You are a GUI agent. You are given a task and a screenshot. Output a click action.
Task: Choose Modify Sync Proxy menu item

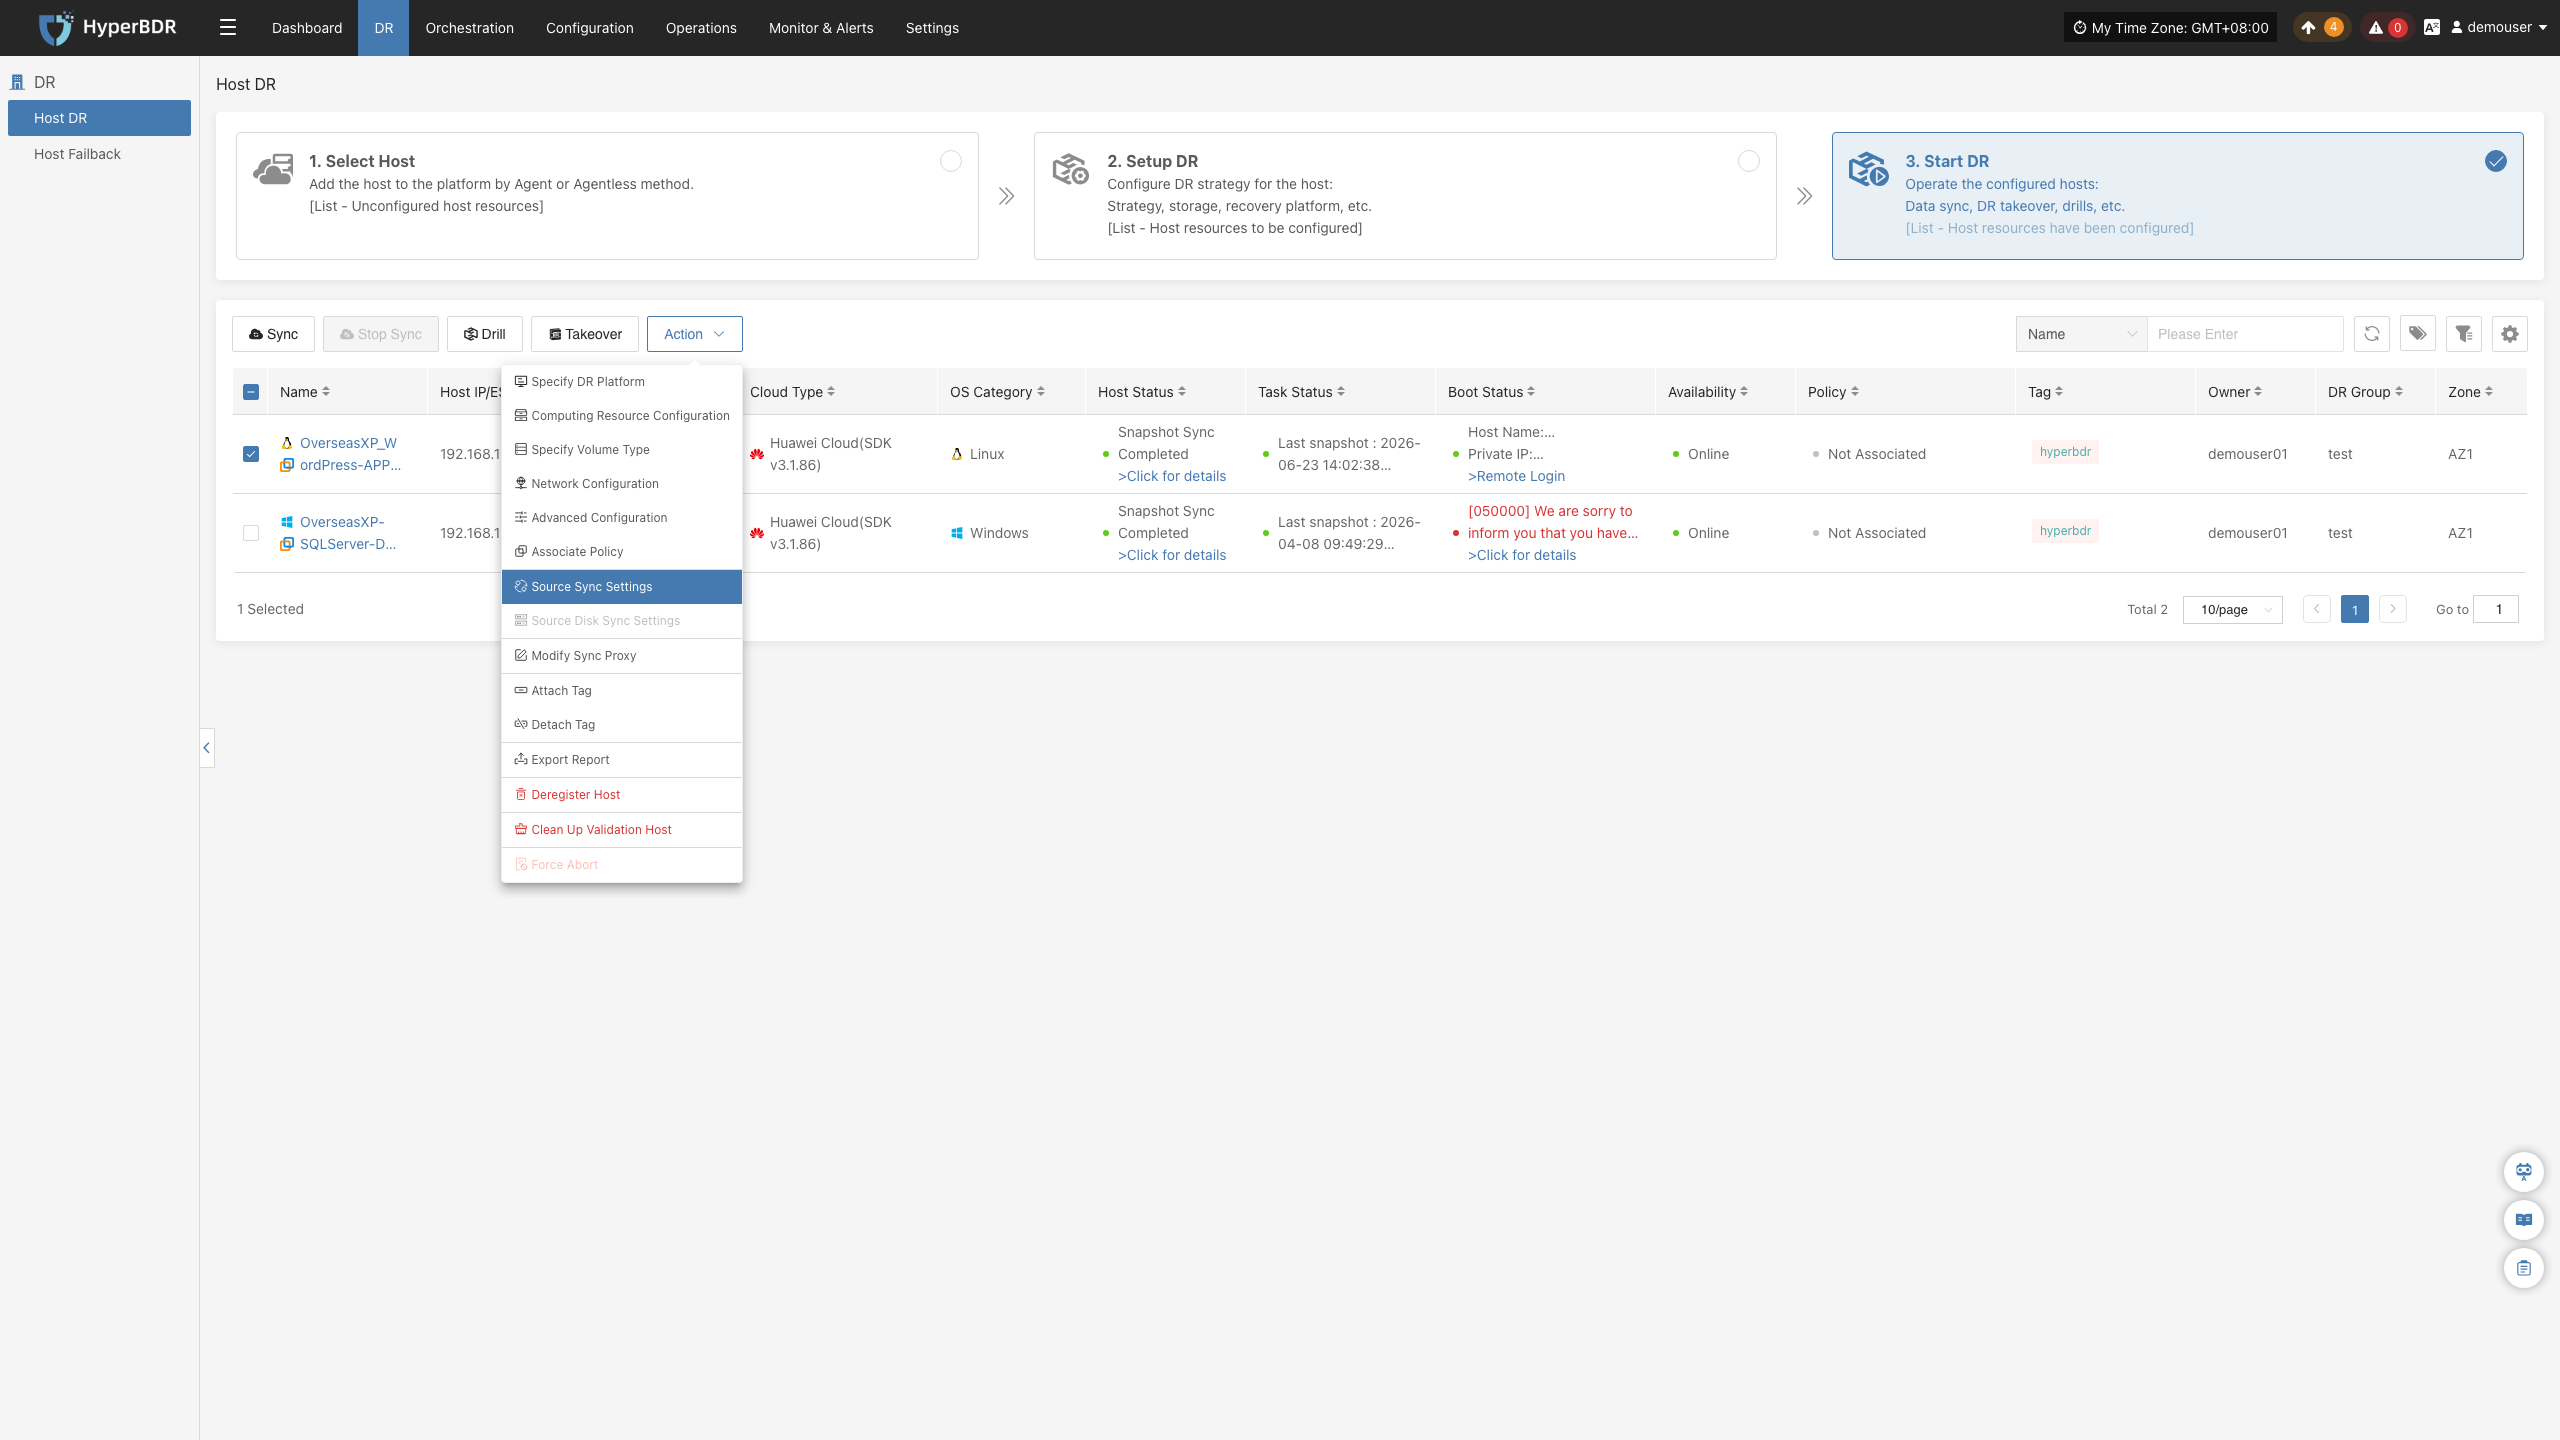622,656
